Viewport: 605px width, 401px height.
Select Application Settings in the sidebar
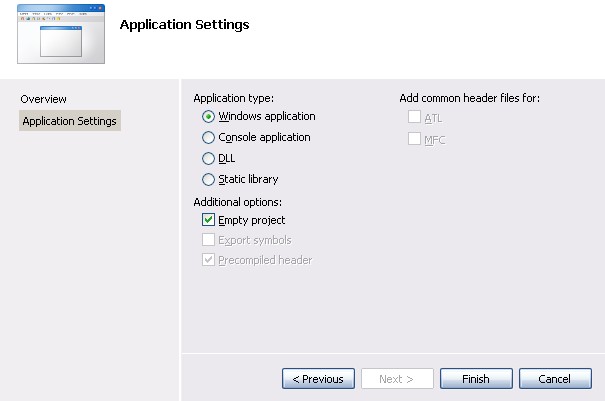coord(70,121)
